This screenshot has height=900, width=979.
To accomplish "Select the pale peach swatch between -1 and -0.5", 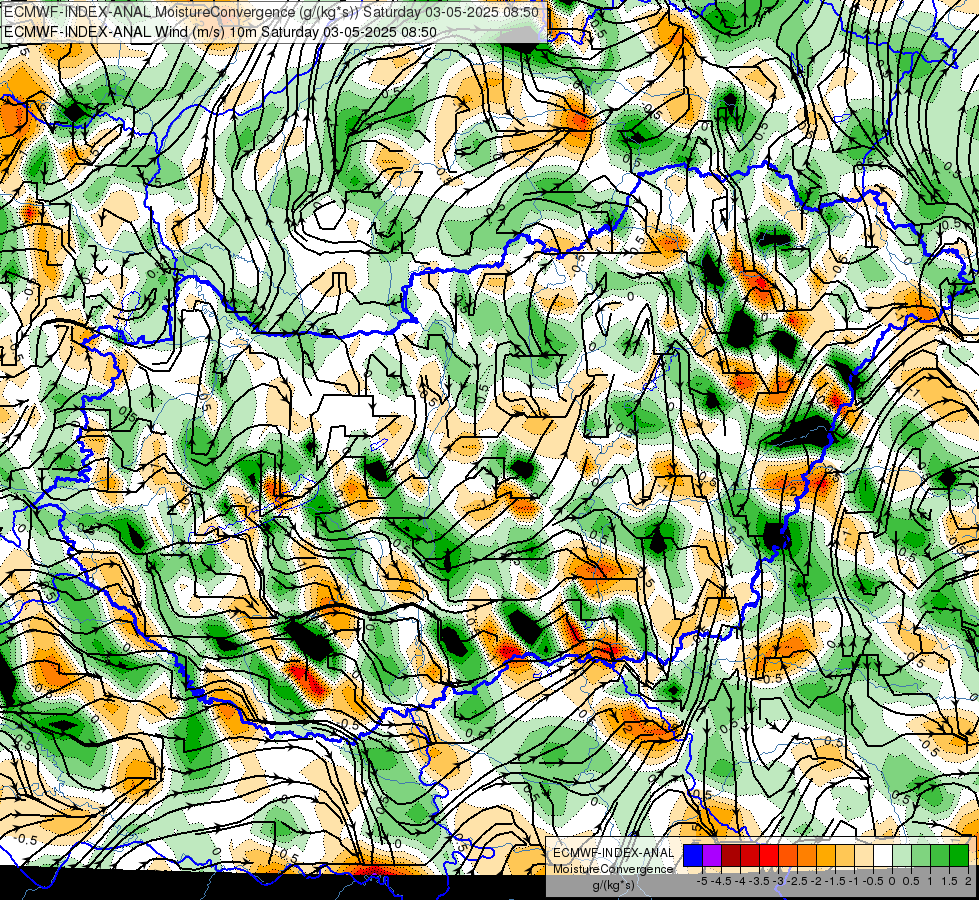I will (864, 855).
